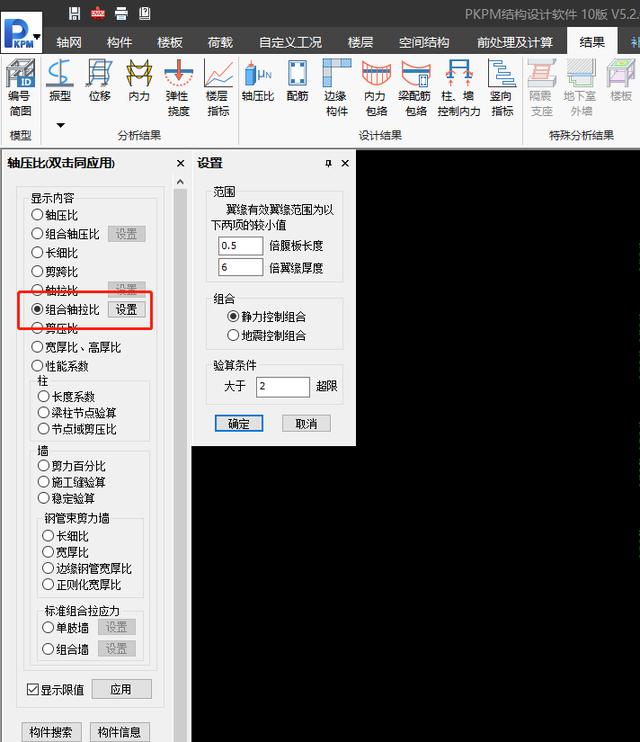This screenshot has width=640, height=742.
Task: Select the 剪跨比 radio option
Action: [54, 272]
